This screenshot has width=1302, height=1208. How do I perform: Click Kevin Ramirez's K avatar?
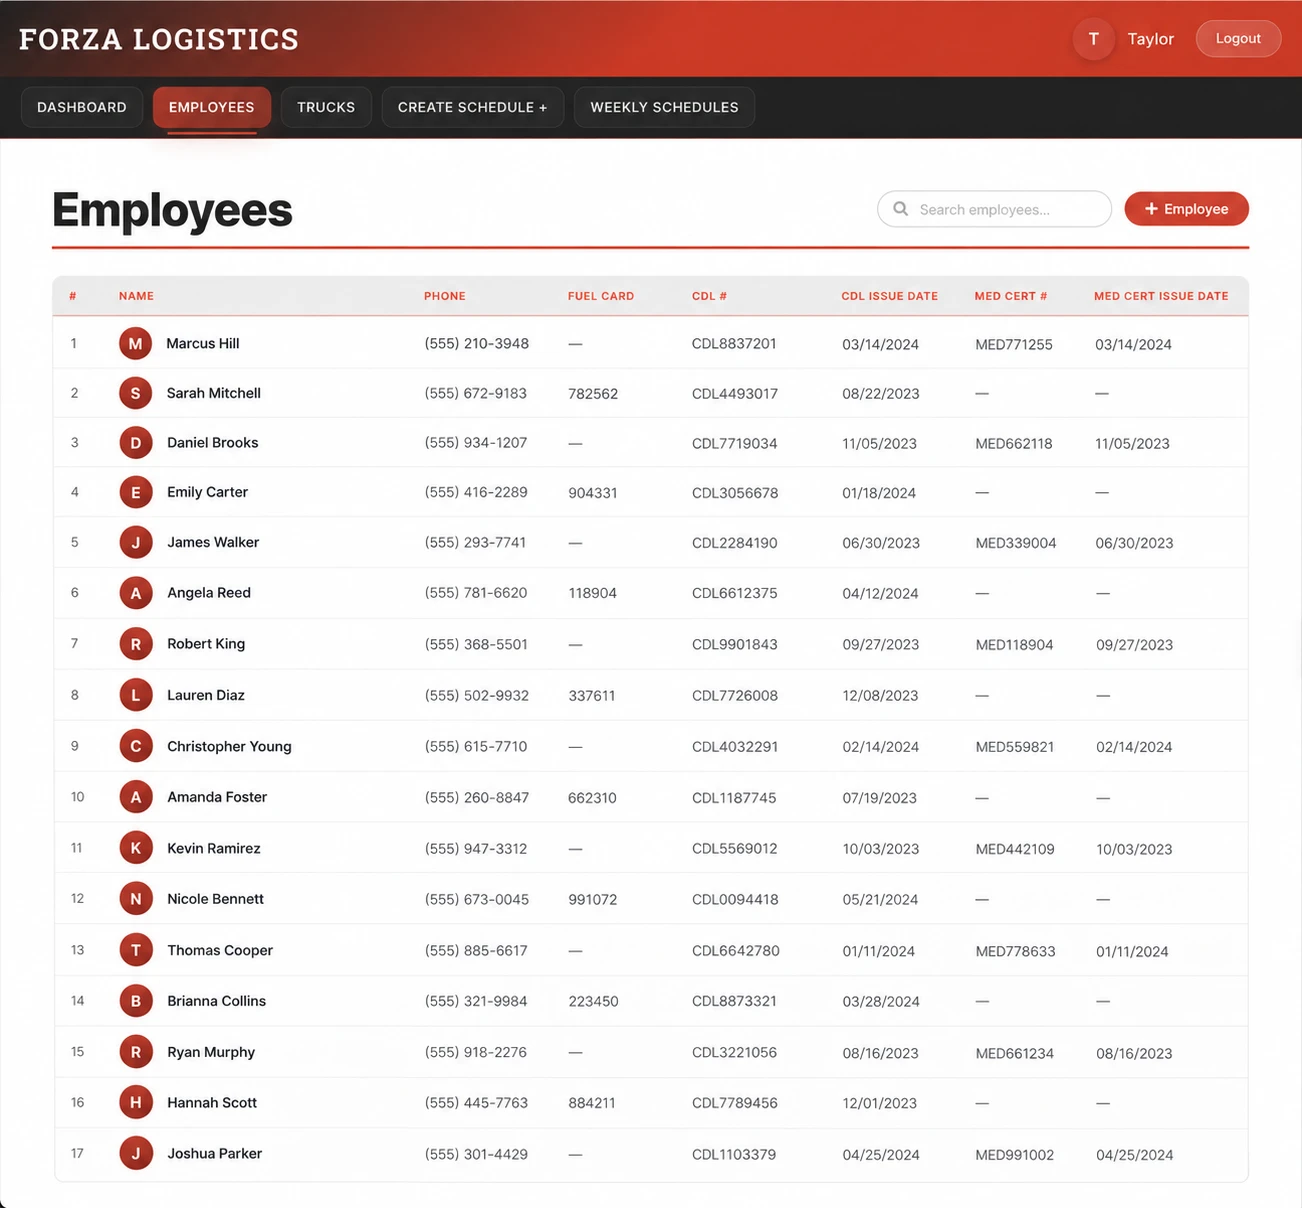pos(136,848)
